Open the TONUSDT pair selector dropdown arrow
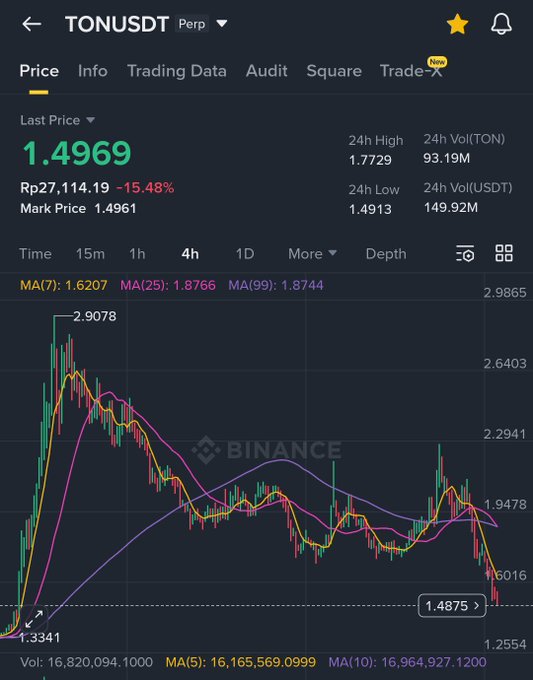Screen dimensions: 533x680 (222, 23)
